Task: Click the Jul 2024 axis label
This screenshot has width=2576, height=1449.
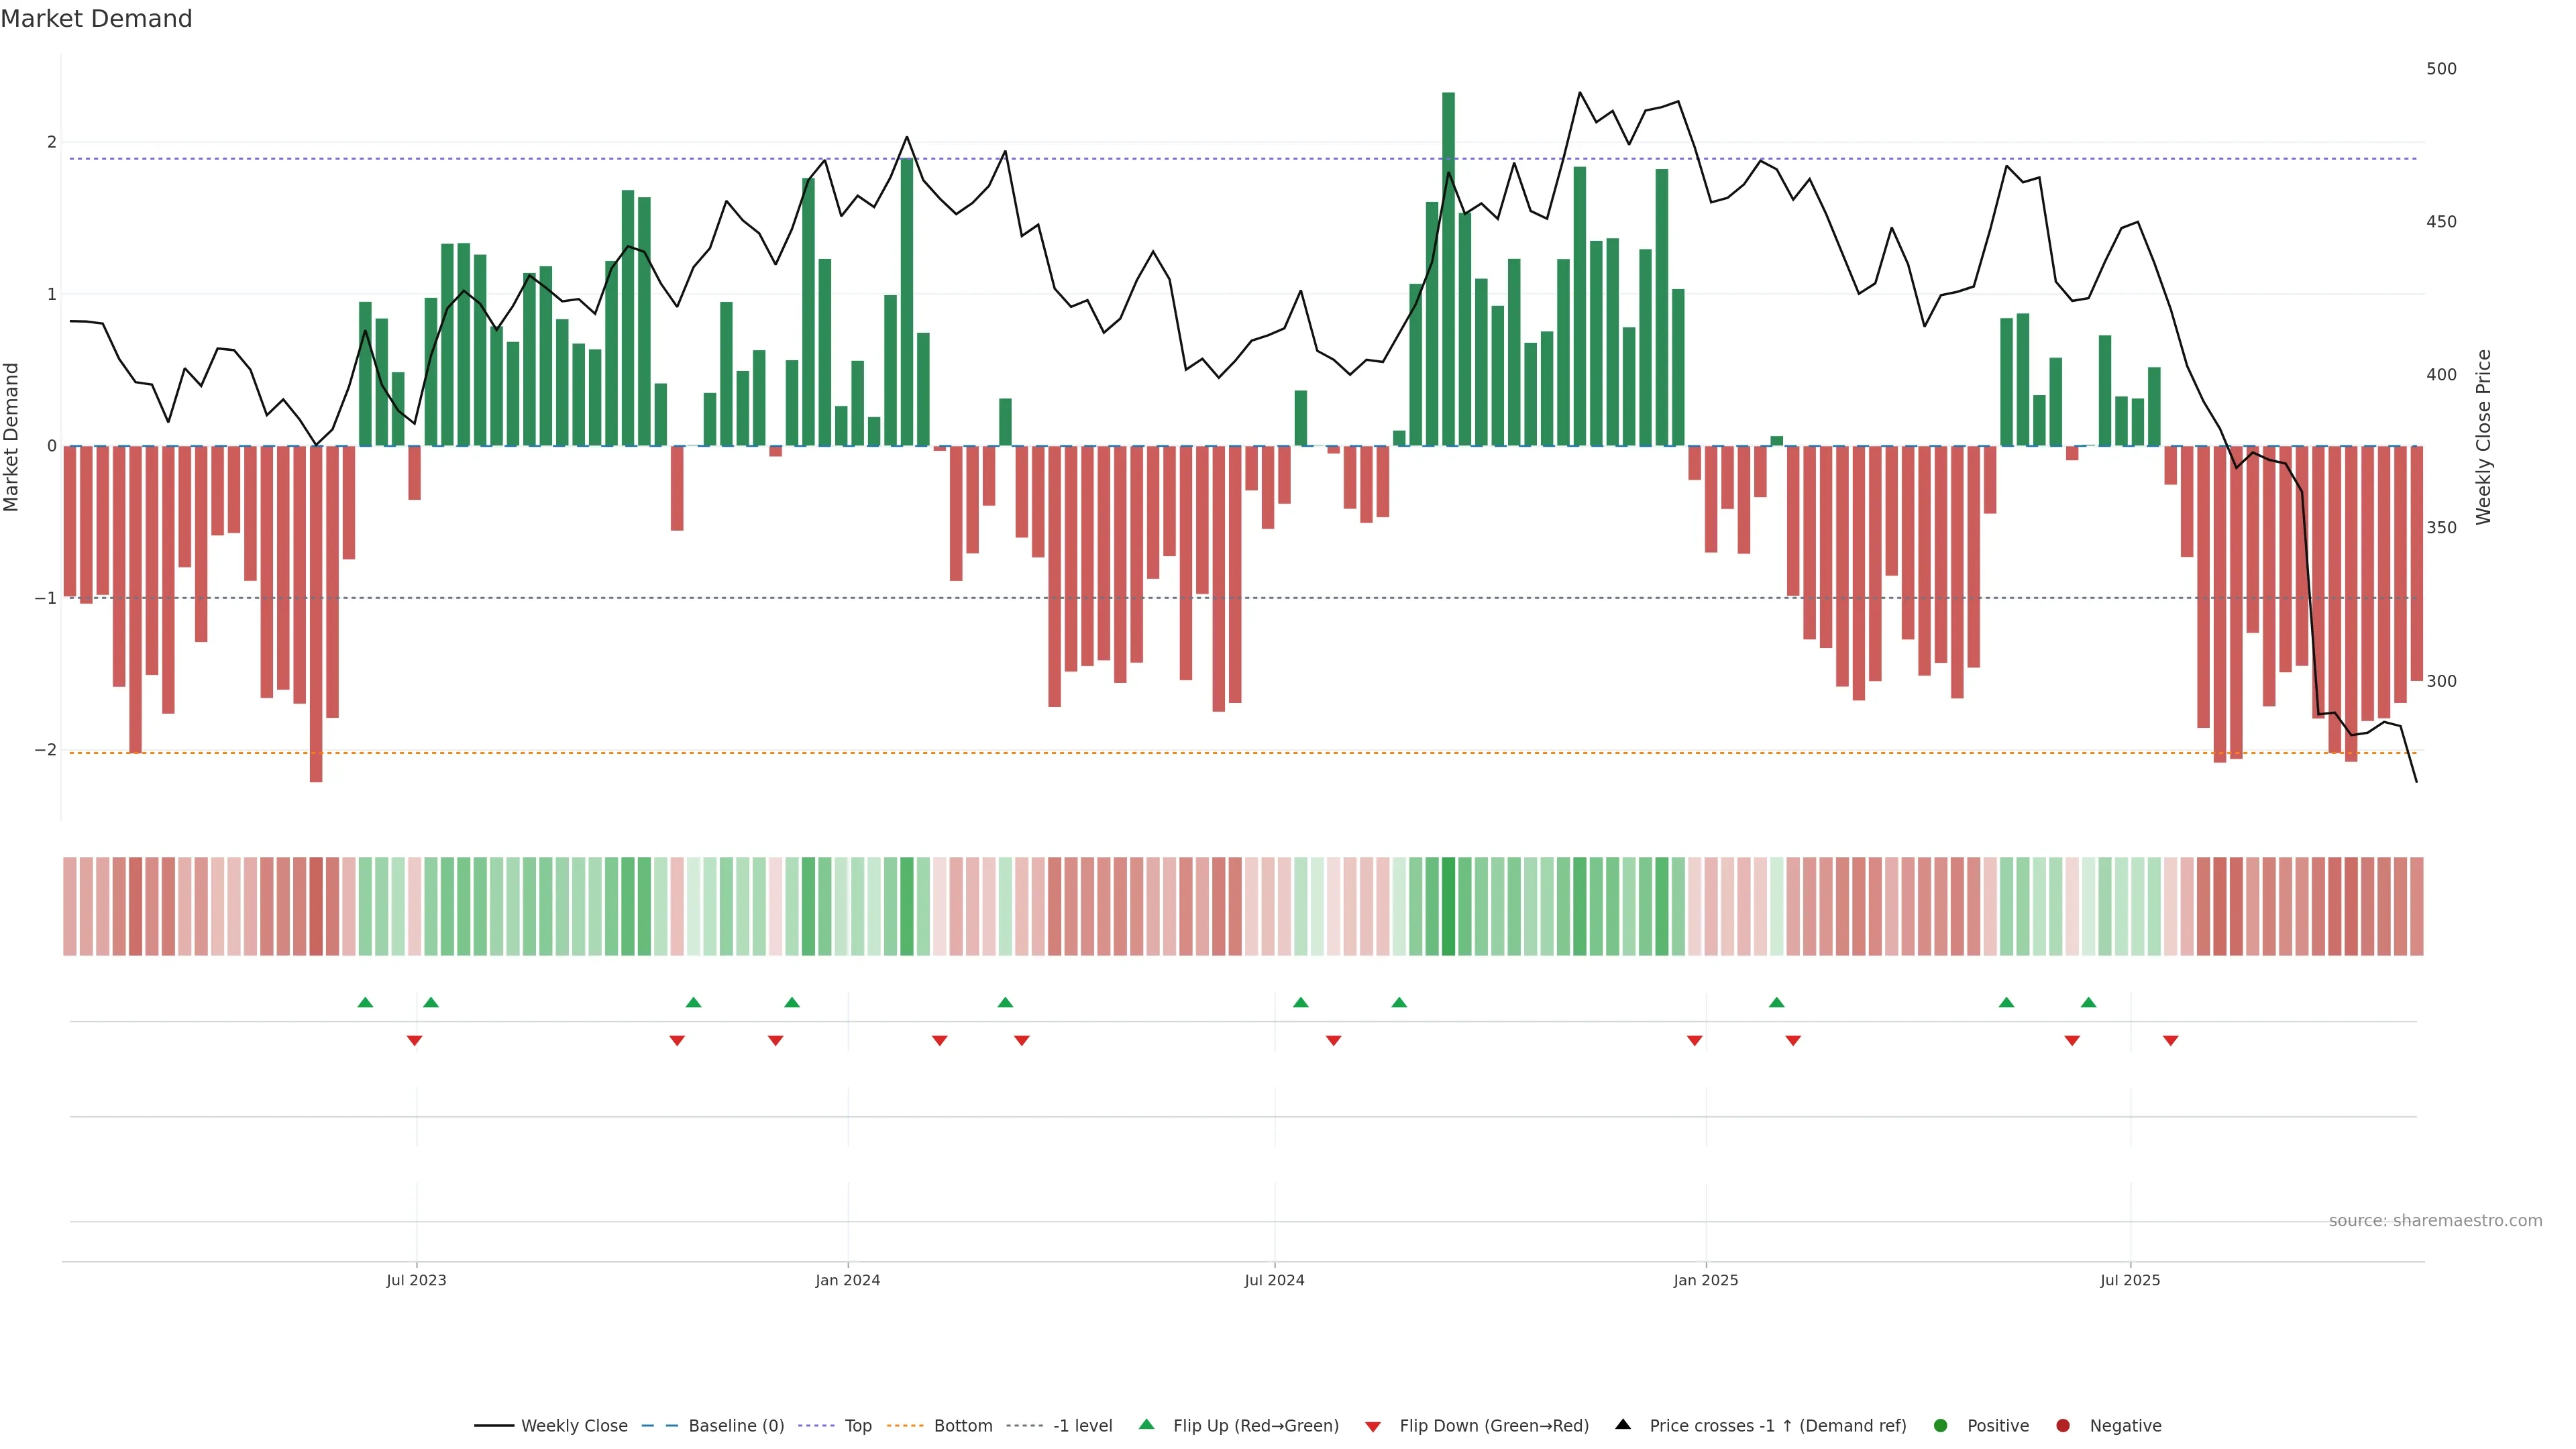Action: pyautogui.click(x=1274, y=1280)
